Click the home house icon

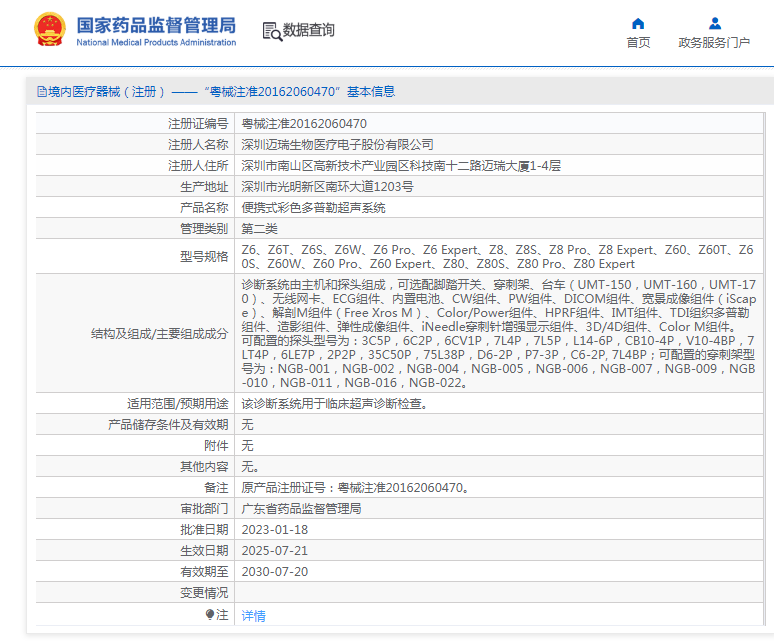638,23
